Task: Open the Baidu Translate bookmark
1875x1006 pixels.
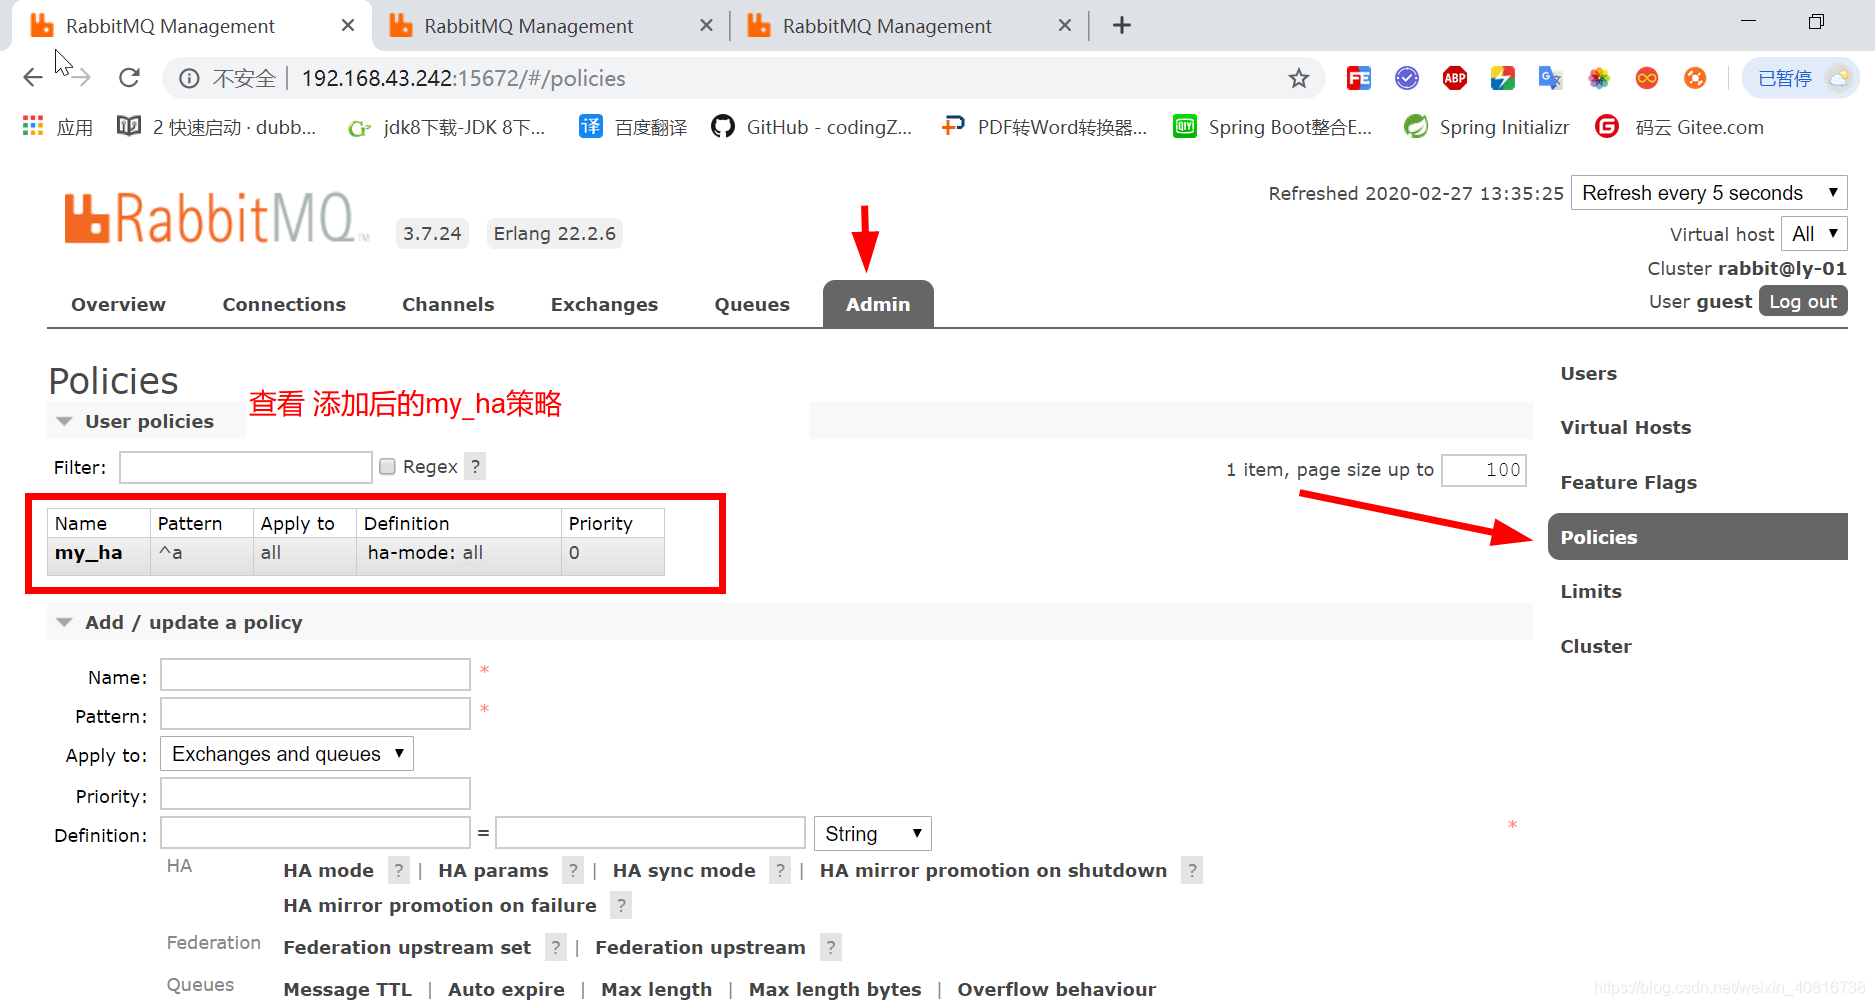Action: coord(634,127)
